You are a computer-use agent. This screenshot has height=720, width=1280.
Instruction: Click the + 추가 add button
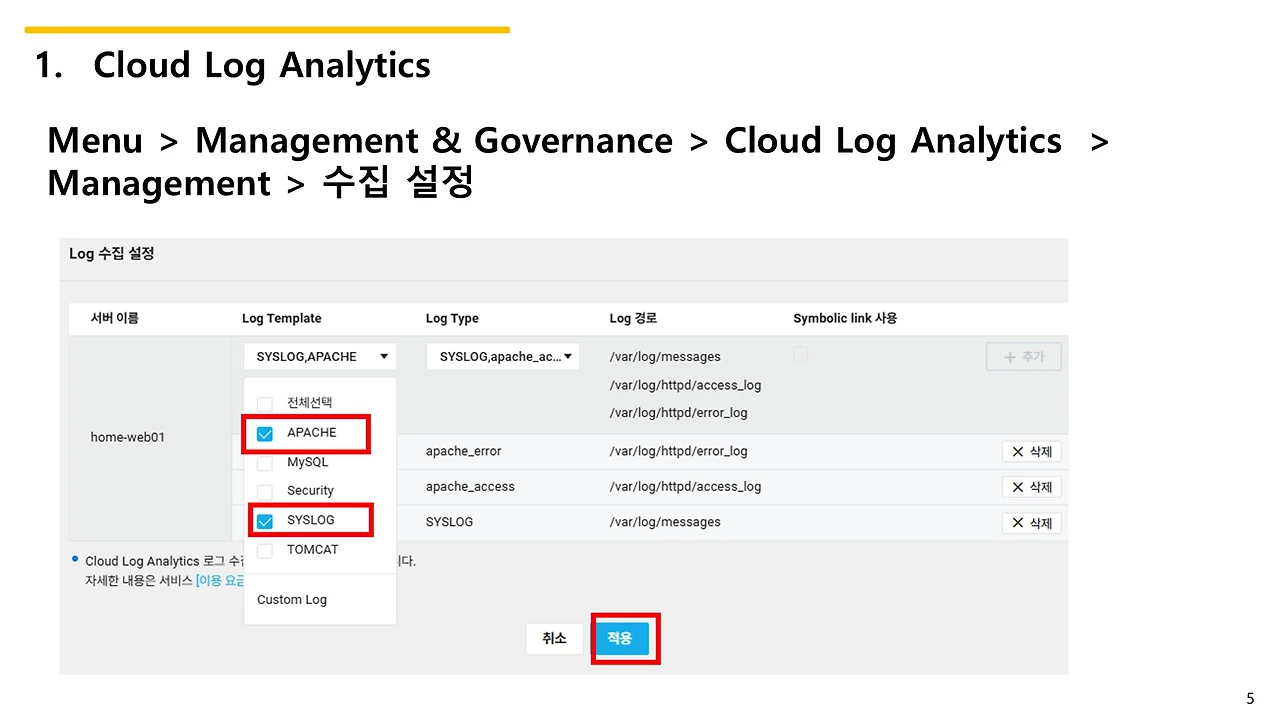pos(1024,357)
